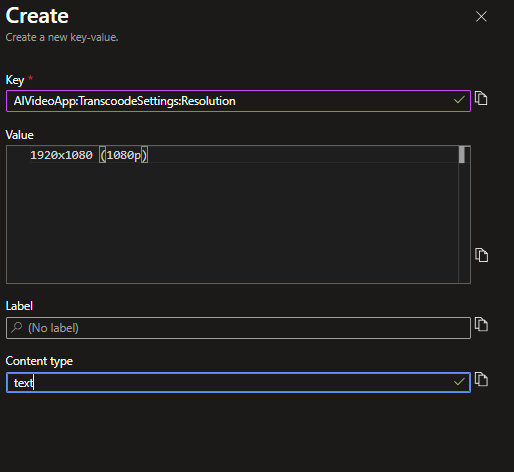Open the (No label) Label combo box
Viewport: 514px width, 472px height.
pyautogui.click(x=238, y=328)
